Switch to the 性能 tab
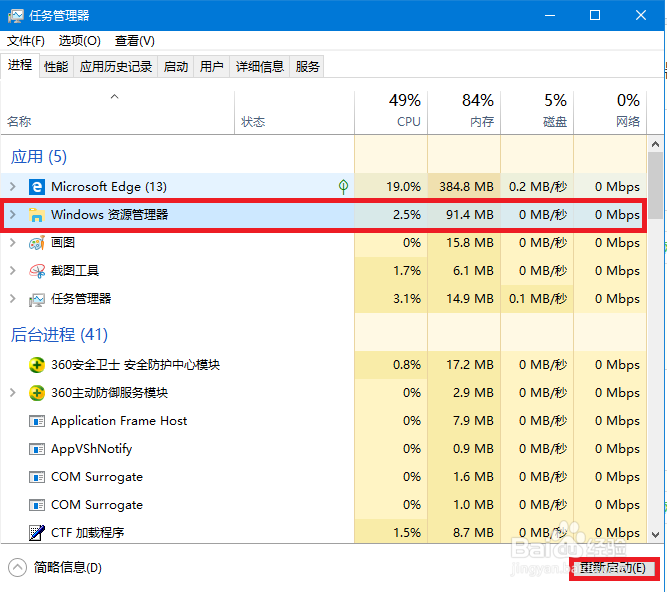Screen dimensions: 667x592 click(x=56, y=67)
